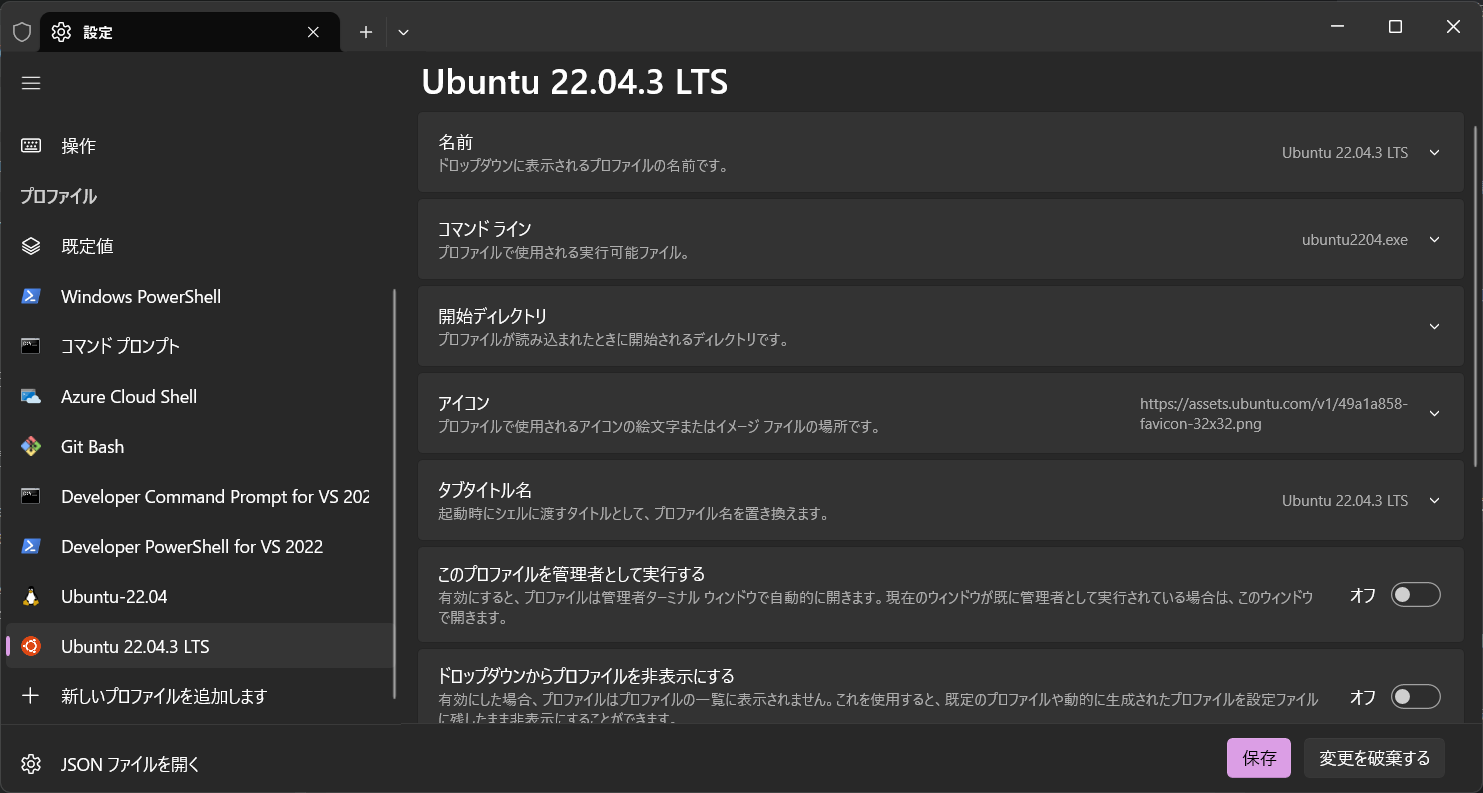Click the プロファイル section header in sidebar
The width and height of the screenshot is (1483, 793).
coord(59,196)
